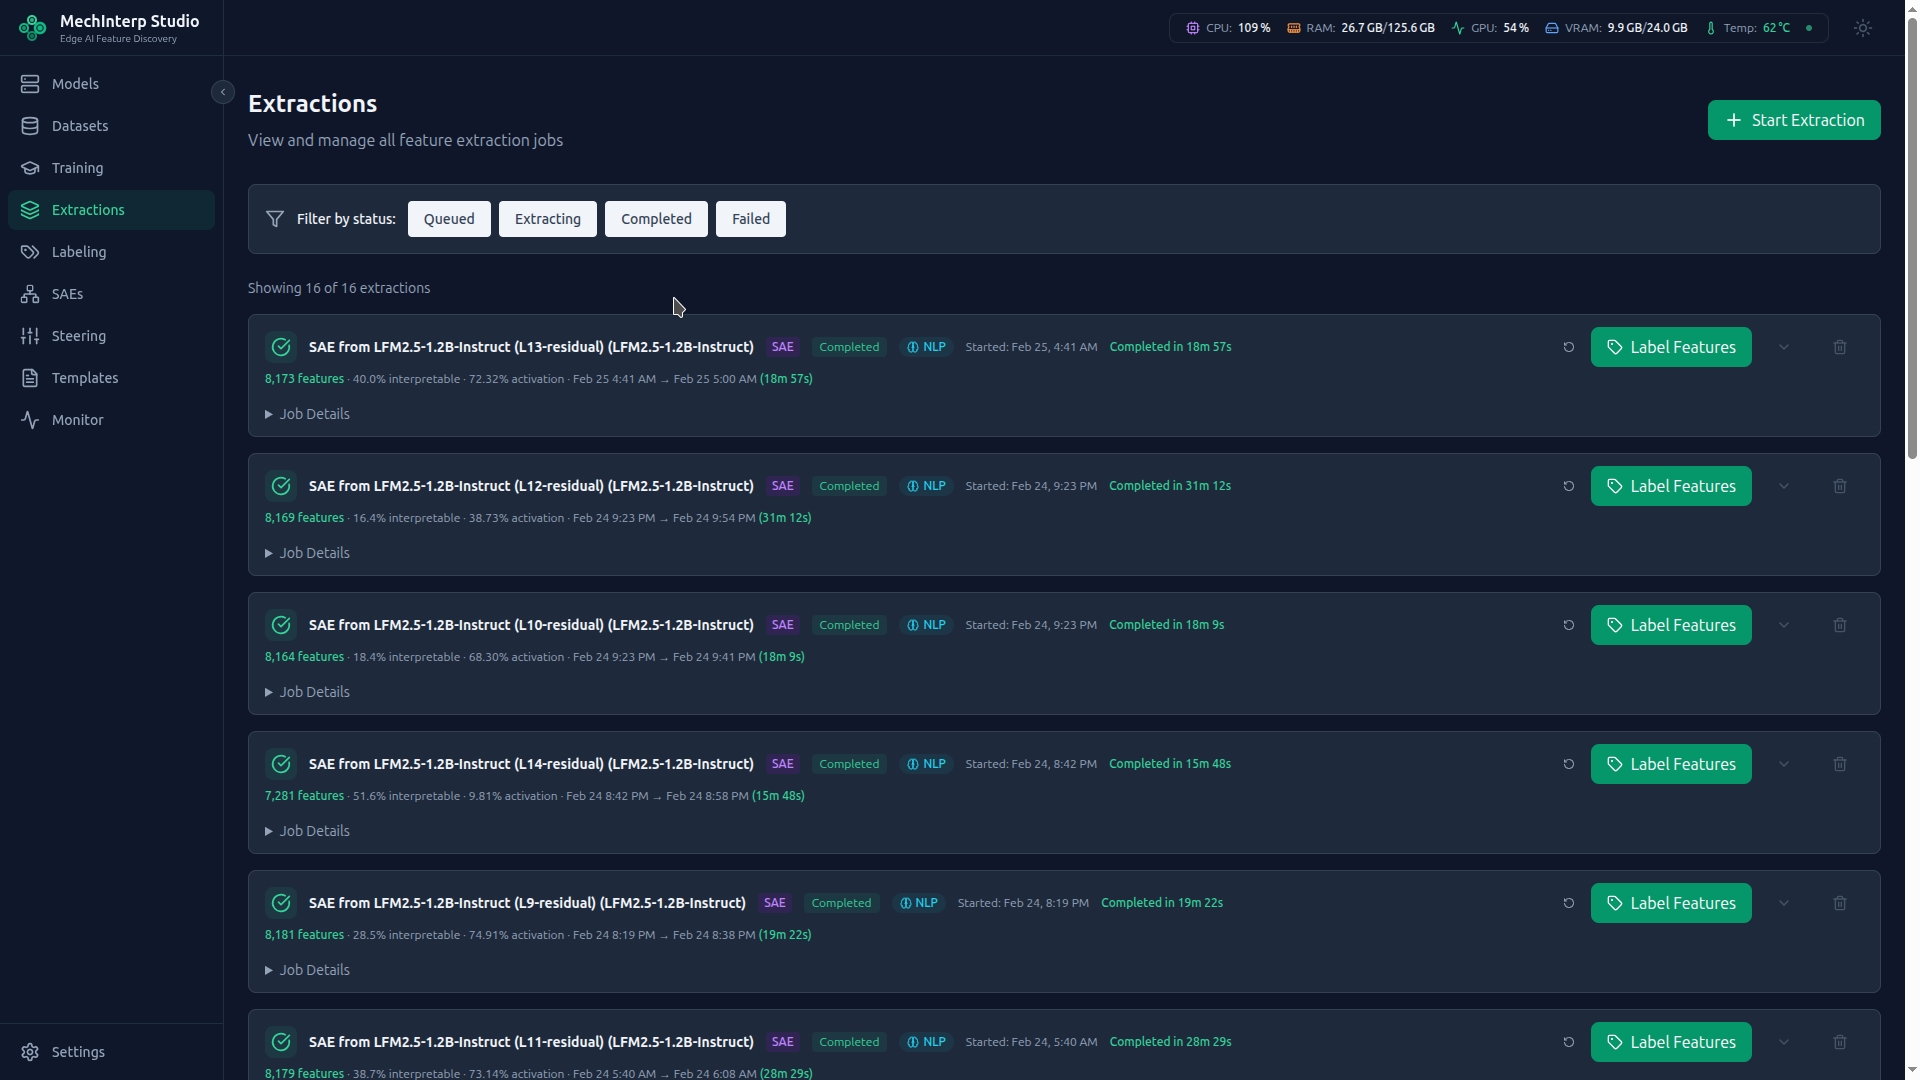
Task: Filter extractions by Queued status
Action: (449, 219)
